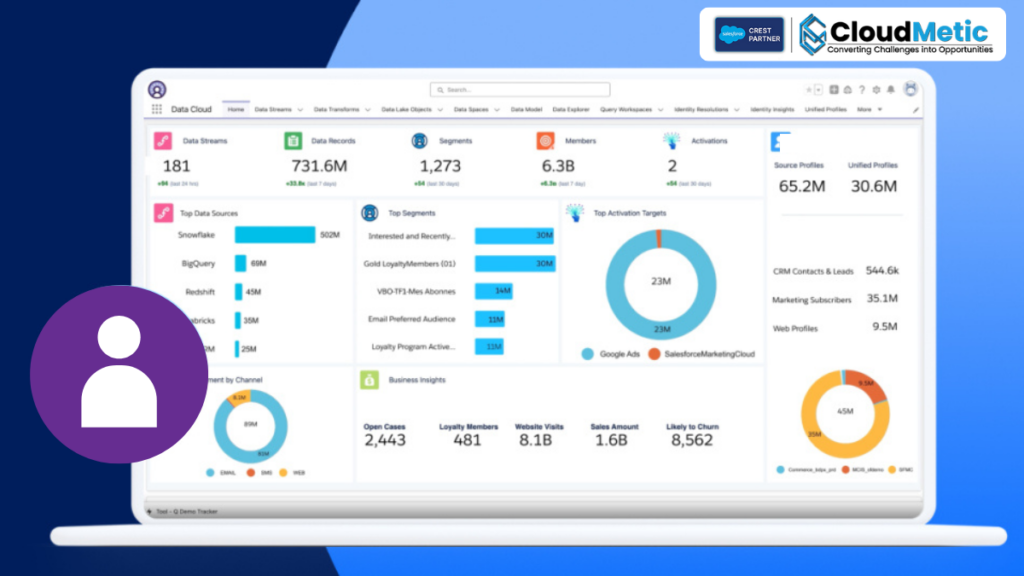Click the "BigQuery" data source row

pyautogui.click(x=222, y=263)
